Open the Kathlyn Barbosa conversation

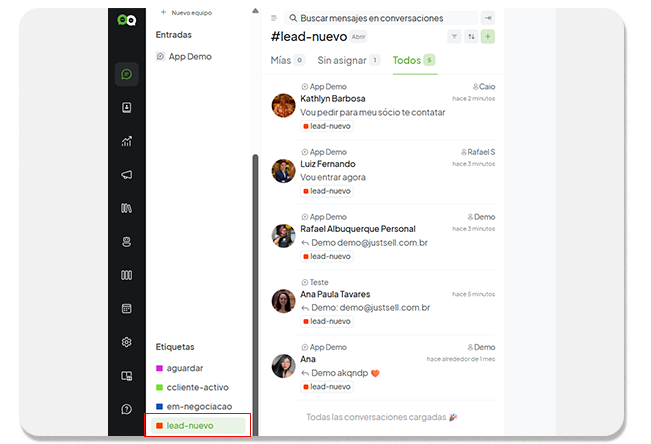380,107
